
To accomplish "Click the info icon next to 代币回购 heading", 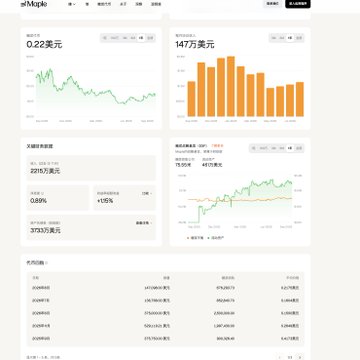I will 46,263.
